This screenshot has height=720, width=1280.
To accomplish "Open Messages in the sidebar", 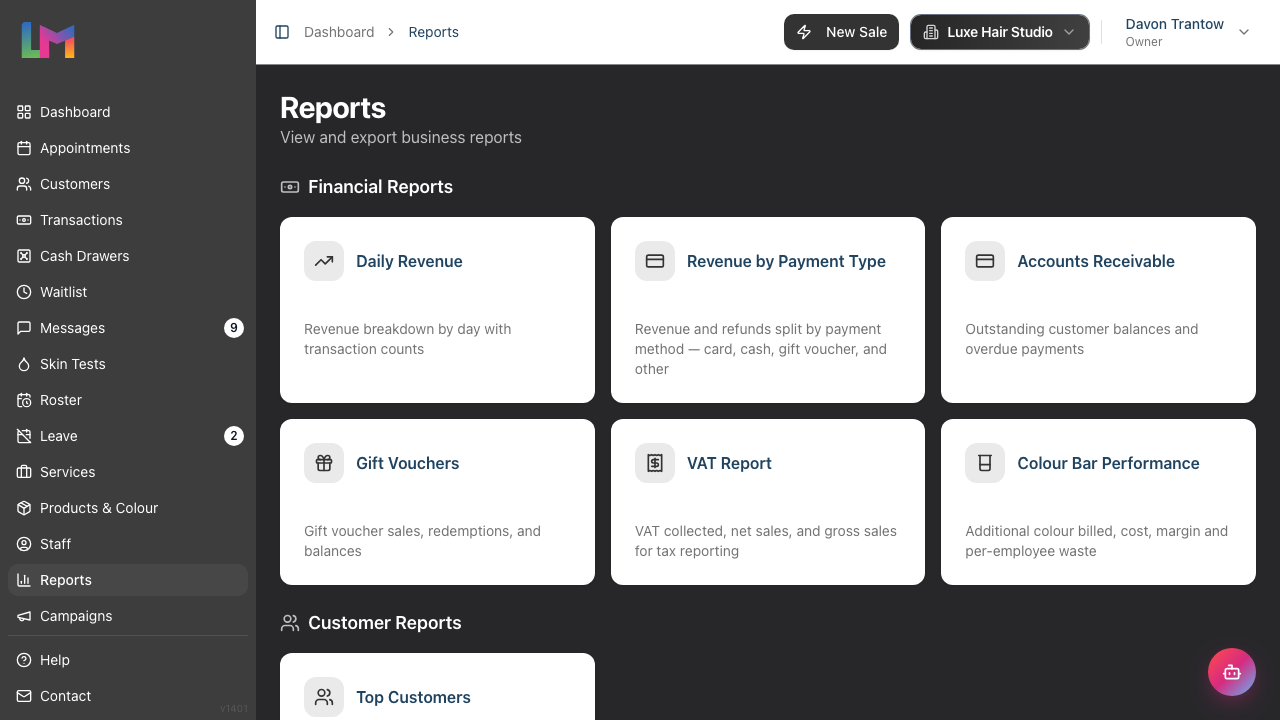I will 128,328.
